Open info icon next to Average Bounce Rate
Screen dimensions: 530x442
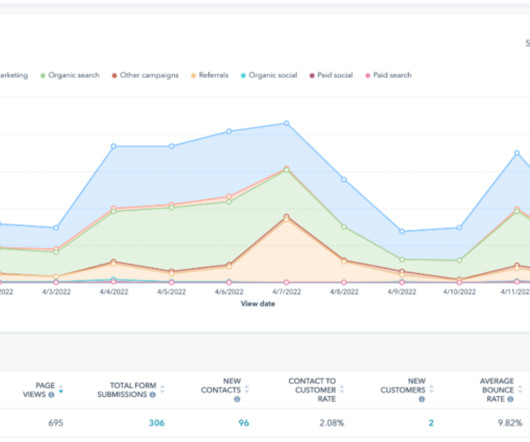coord(510,399)
